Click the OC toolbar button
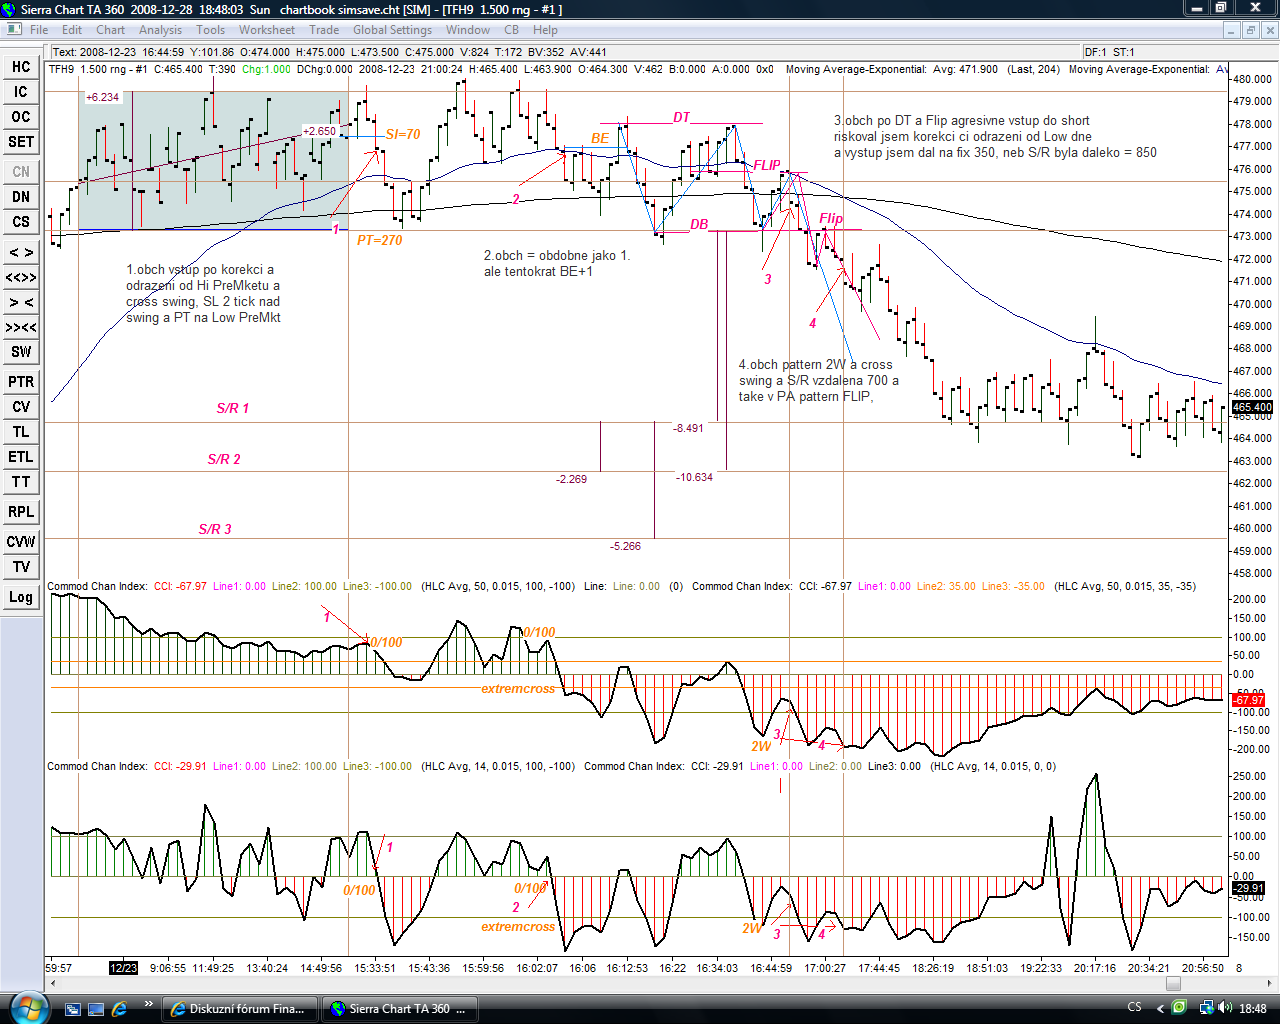1280x1024 pixels. point(21,117)
